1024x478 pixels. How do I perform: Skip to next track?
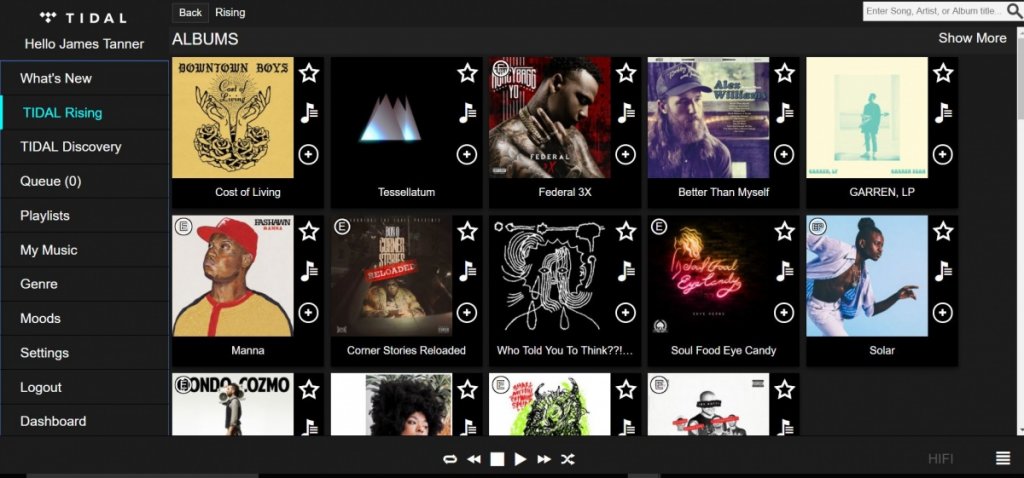point(544,459)
